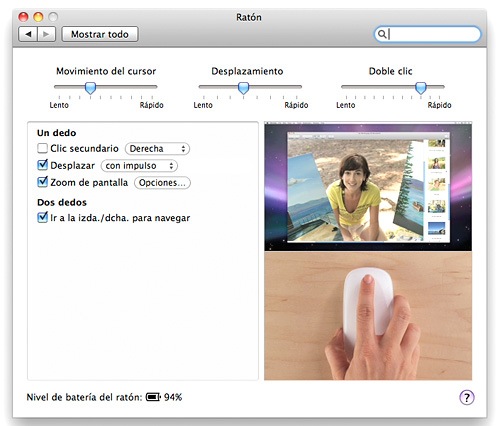Image resolution: width=500 pixels, height=426 pixels.
Task: Adjust the Movimiento del cursor slider handle
Action: [x=90, y=88]
